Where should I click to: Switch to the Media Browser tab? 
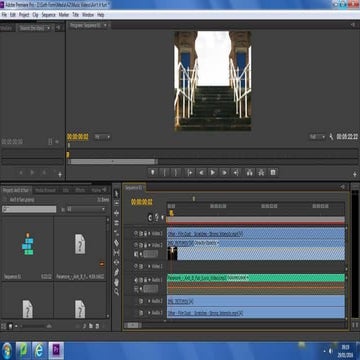pyautogui.click(x=45, y=190)
